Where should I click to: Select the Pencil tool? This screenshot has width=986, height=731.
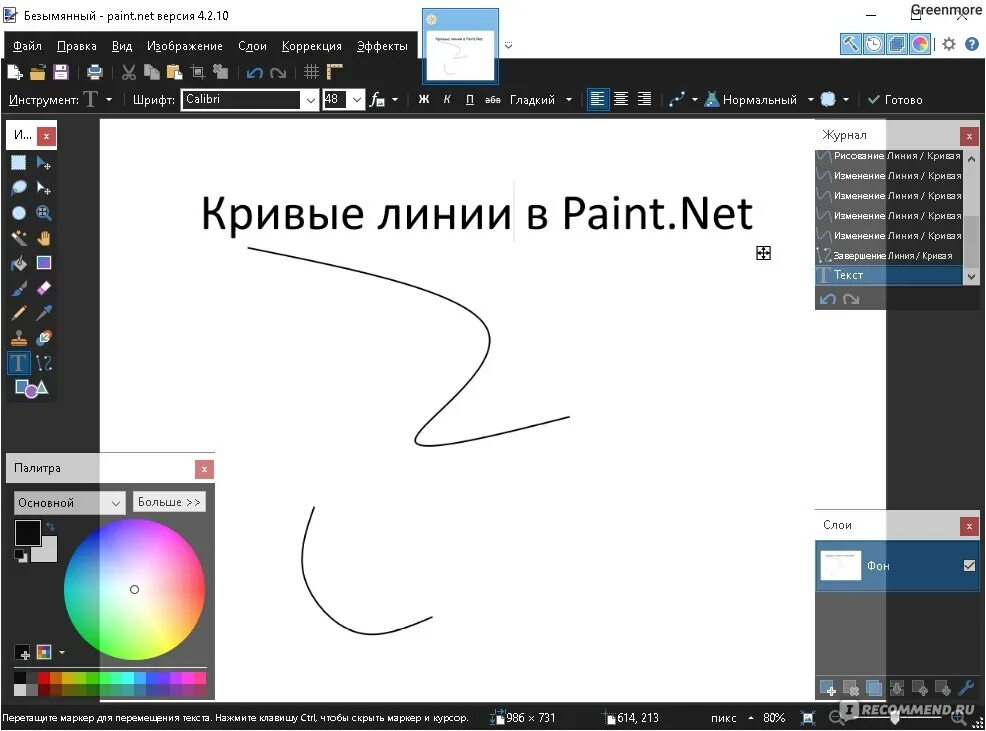tap(19, 313)
